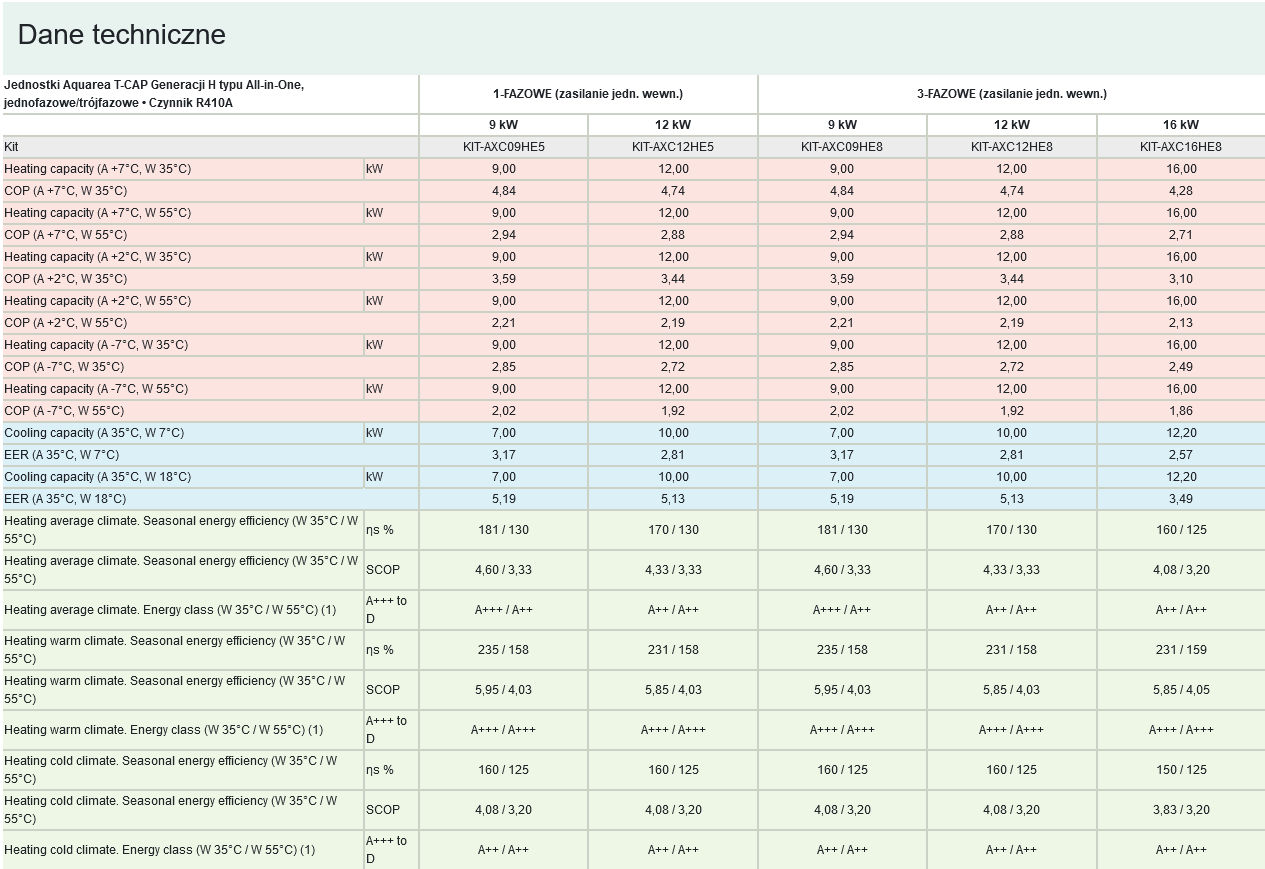The width and height of the screenshot is (1265, 869).
Task: Click the warm climate value 231 / 159
Action: pos(1180,650)
